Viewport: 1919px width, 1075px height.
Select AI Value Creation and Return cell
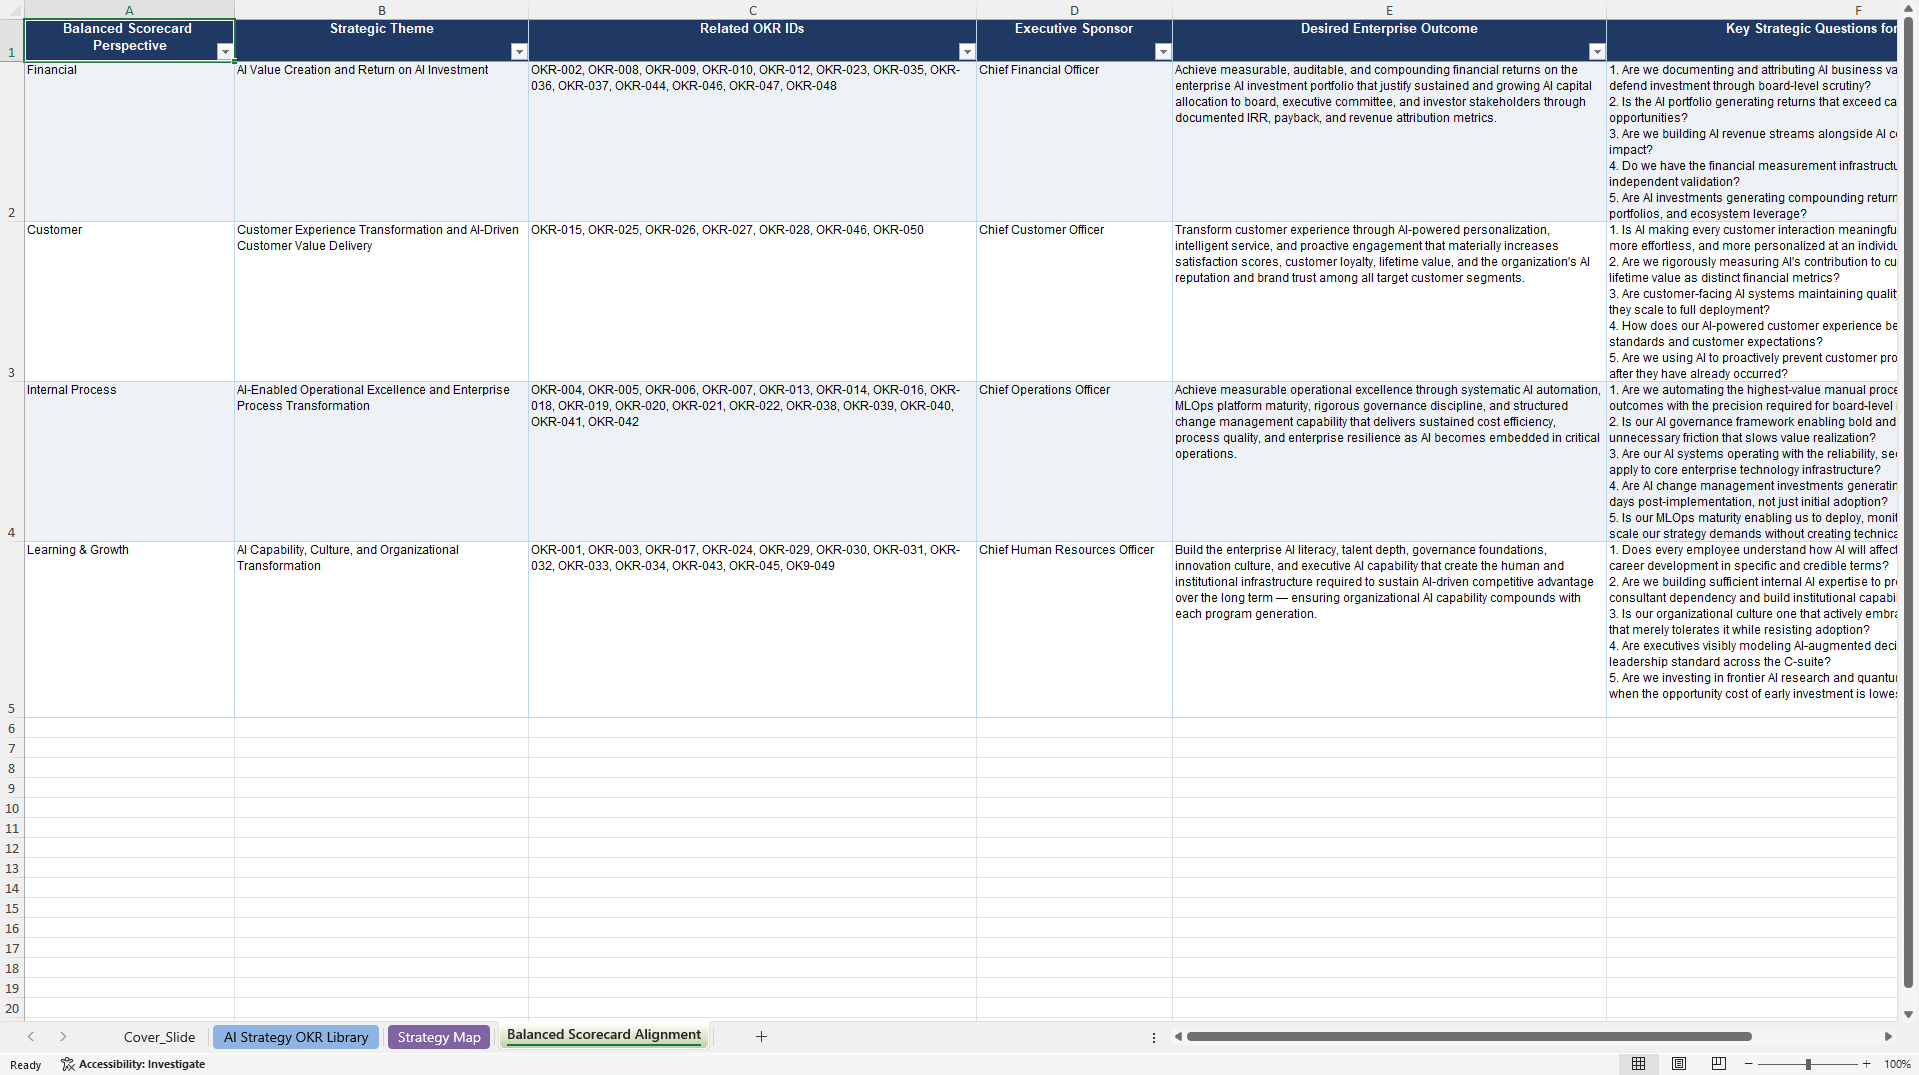(381, 141)
